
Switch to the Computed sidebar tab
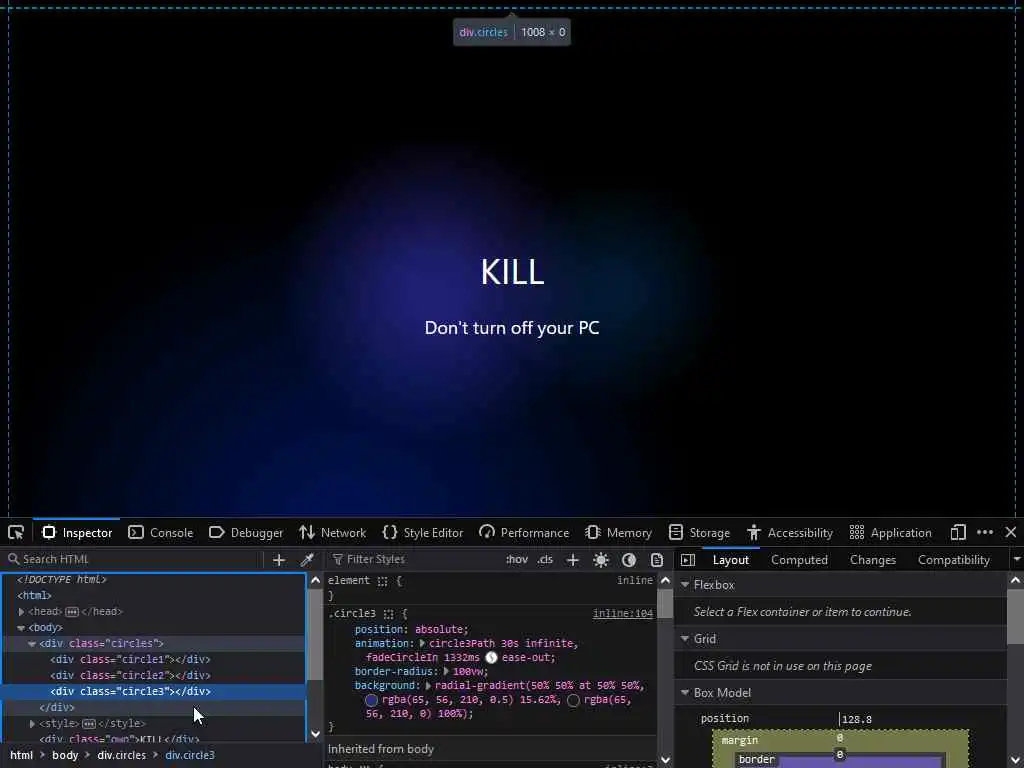[799, 560]
